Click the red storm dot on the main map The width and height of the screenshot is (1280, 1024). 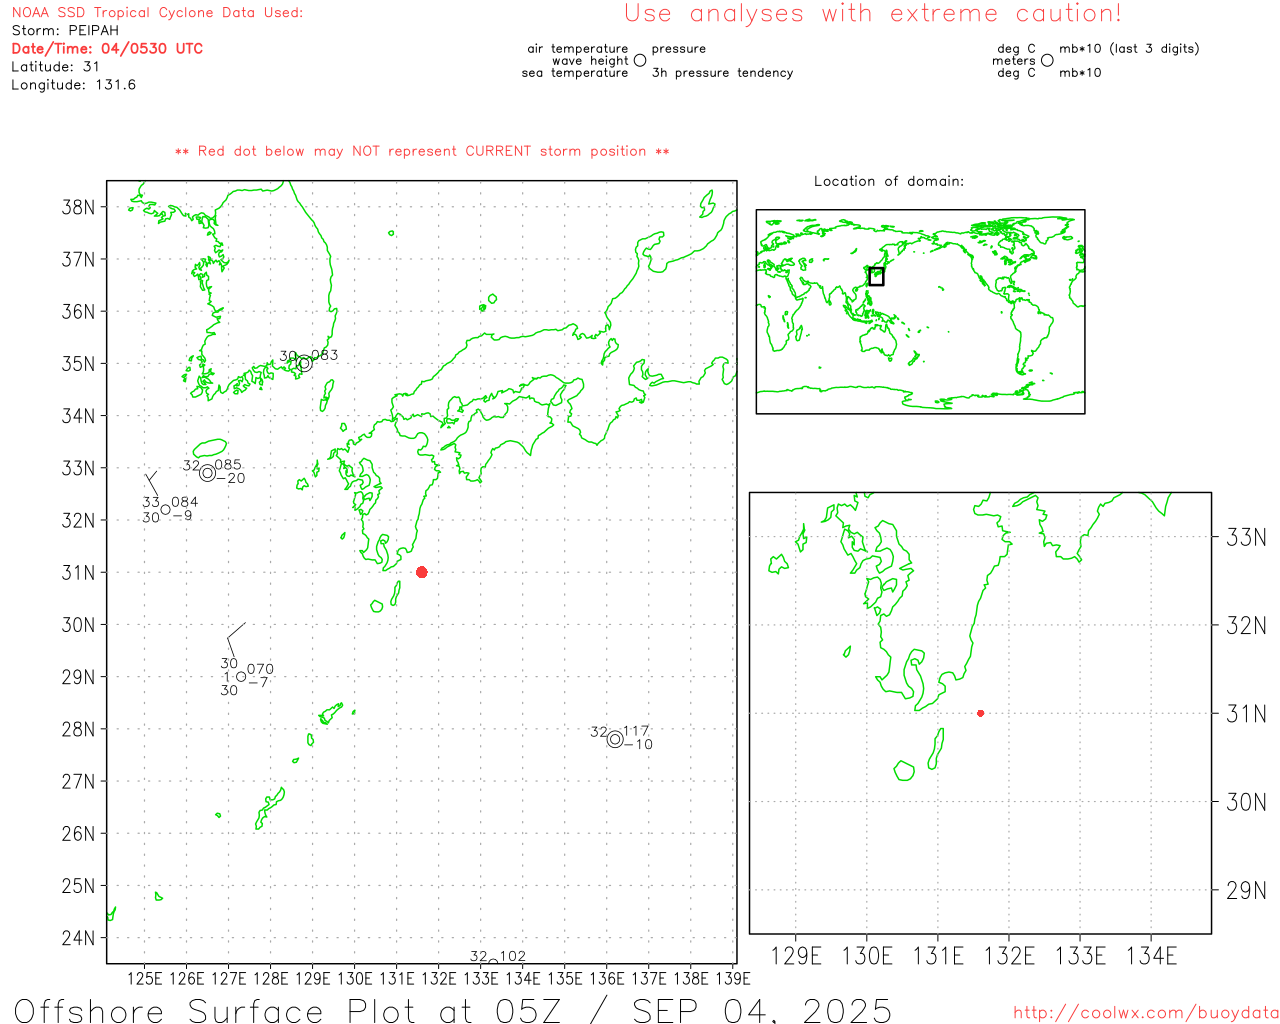click(421, 572)
